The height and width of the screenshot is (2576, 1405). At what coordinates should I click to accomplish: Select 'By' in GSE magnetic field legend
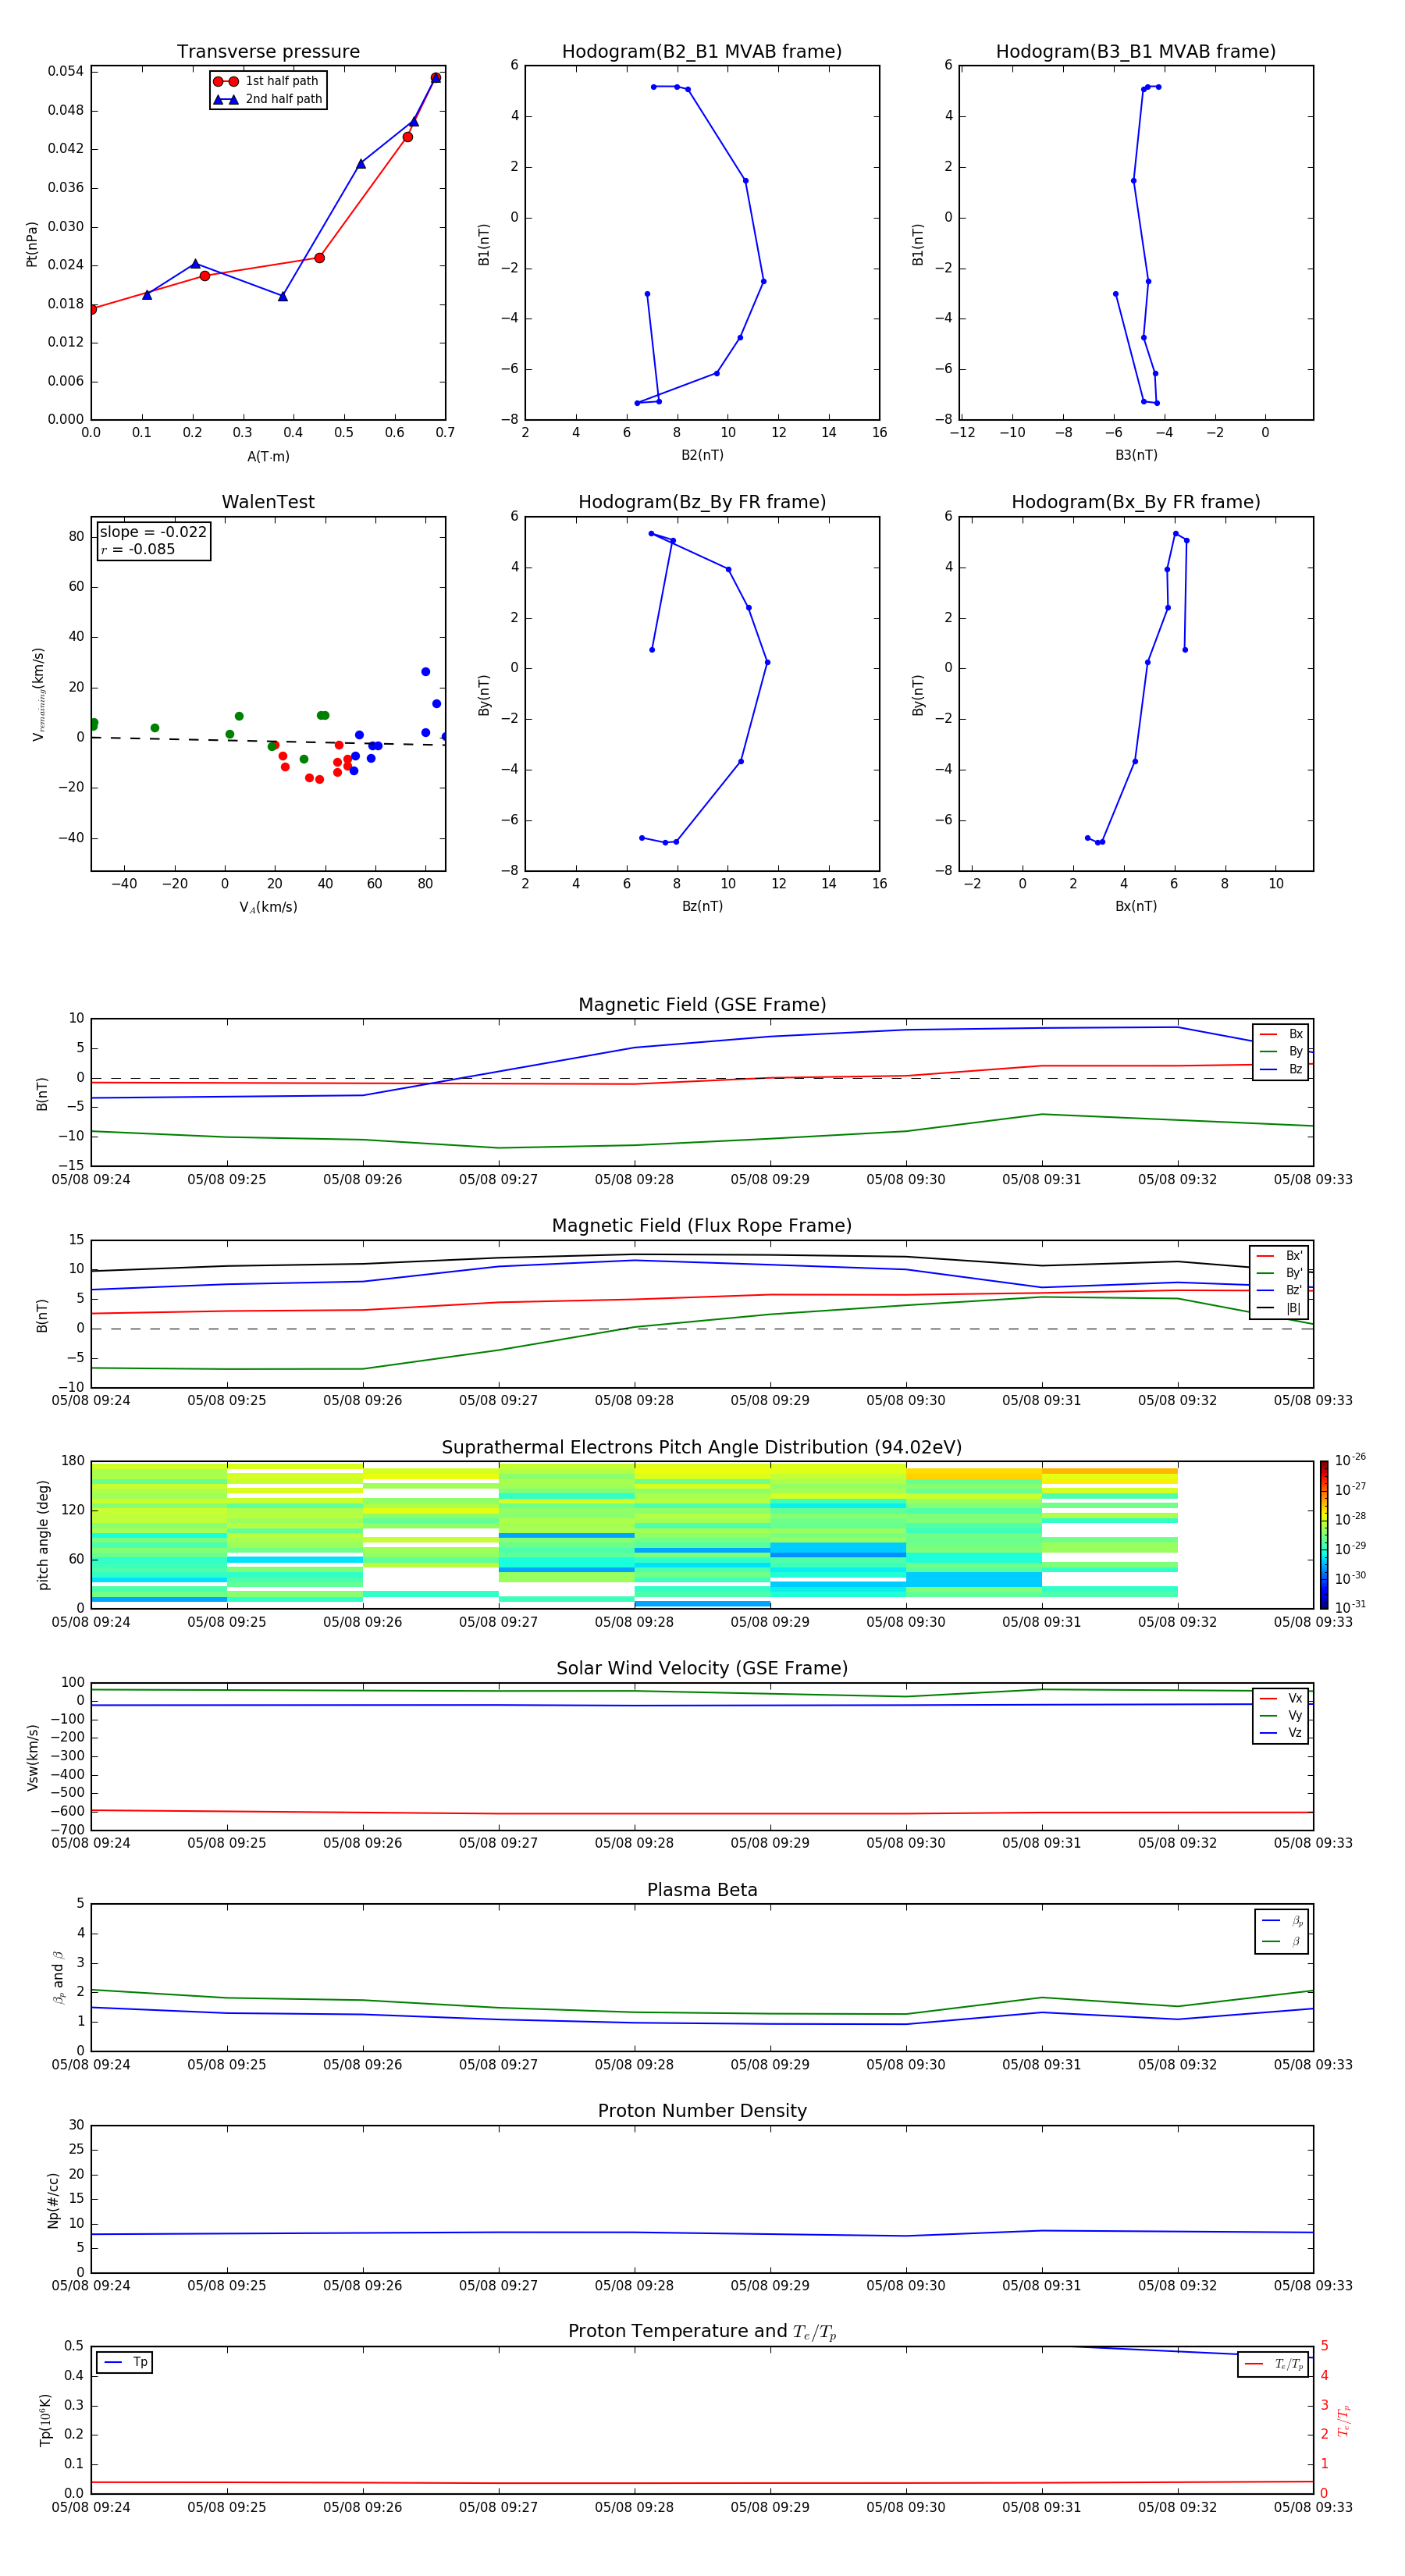click(x=1281, y=1052)
